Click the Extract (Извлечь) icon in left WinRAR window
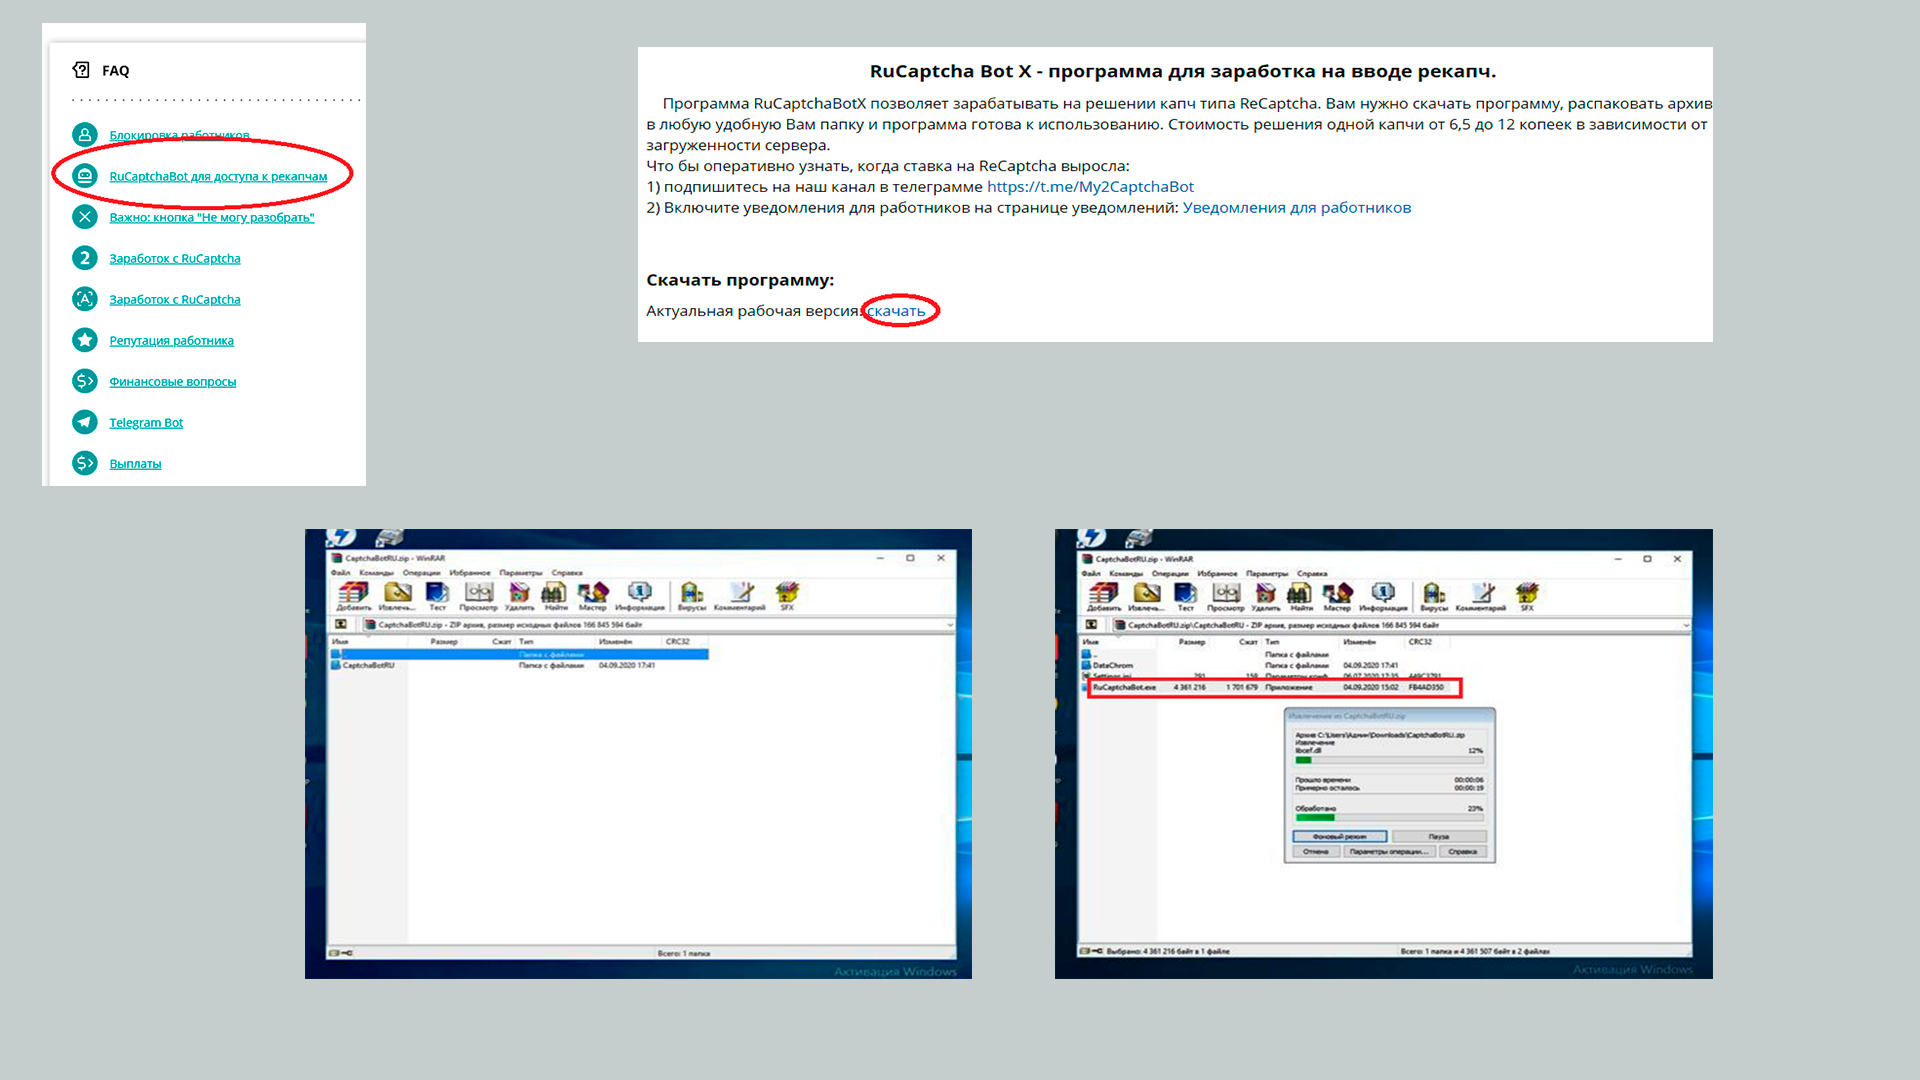Screen dimensions: 1920x1080 point(397,594)
